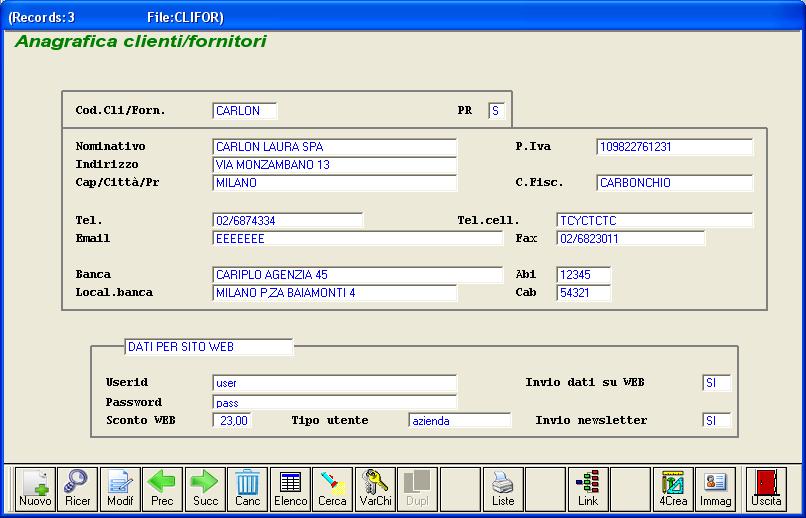Screen dimensions: 806x518
Task: Create a new record with Nuovo
Action: click(35, 489)
